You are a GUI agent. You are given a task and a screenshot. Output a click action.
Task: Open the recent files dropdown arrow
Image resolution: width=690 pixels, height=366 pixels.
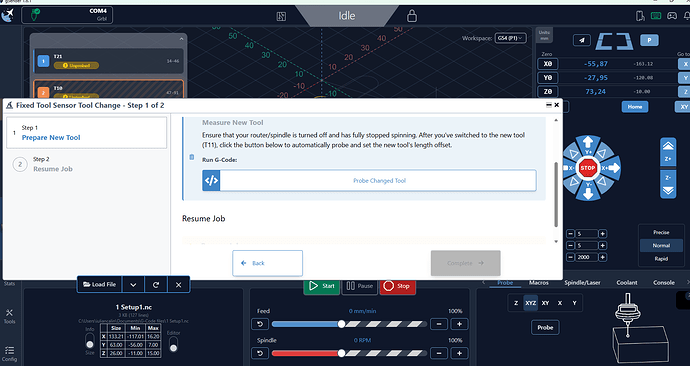click(133, 285)
